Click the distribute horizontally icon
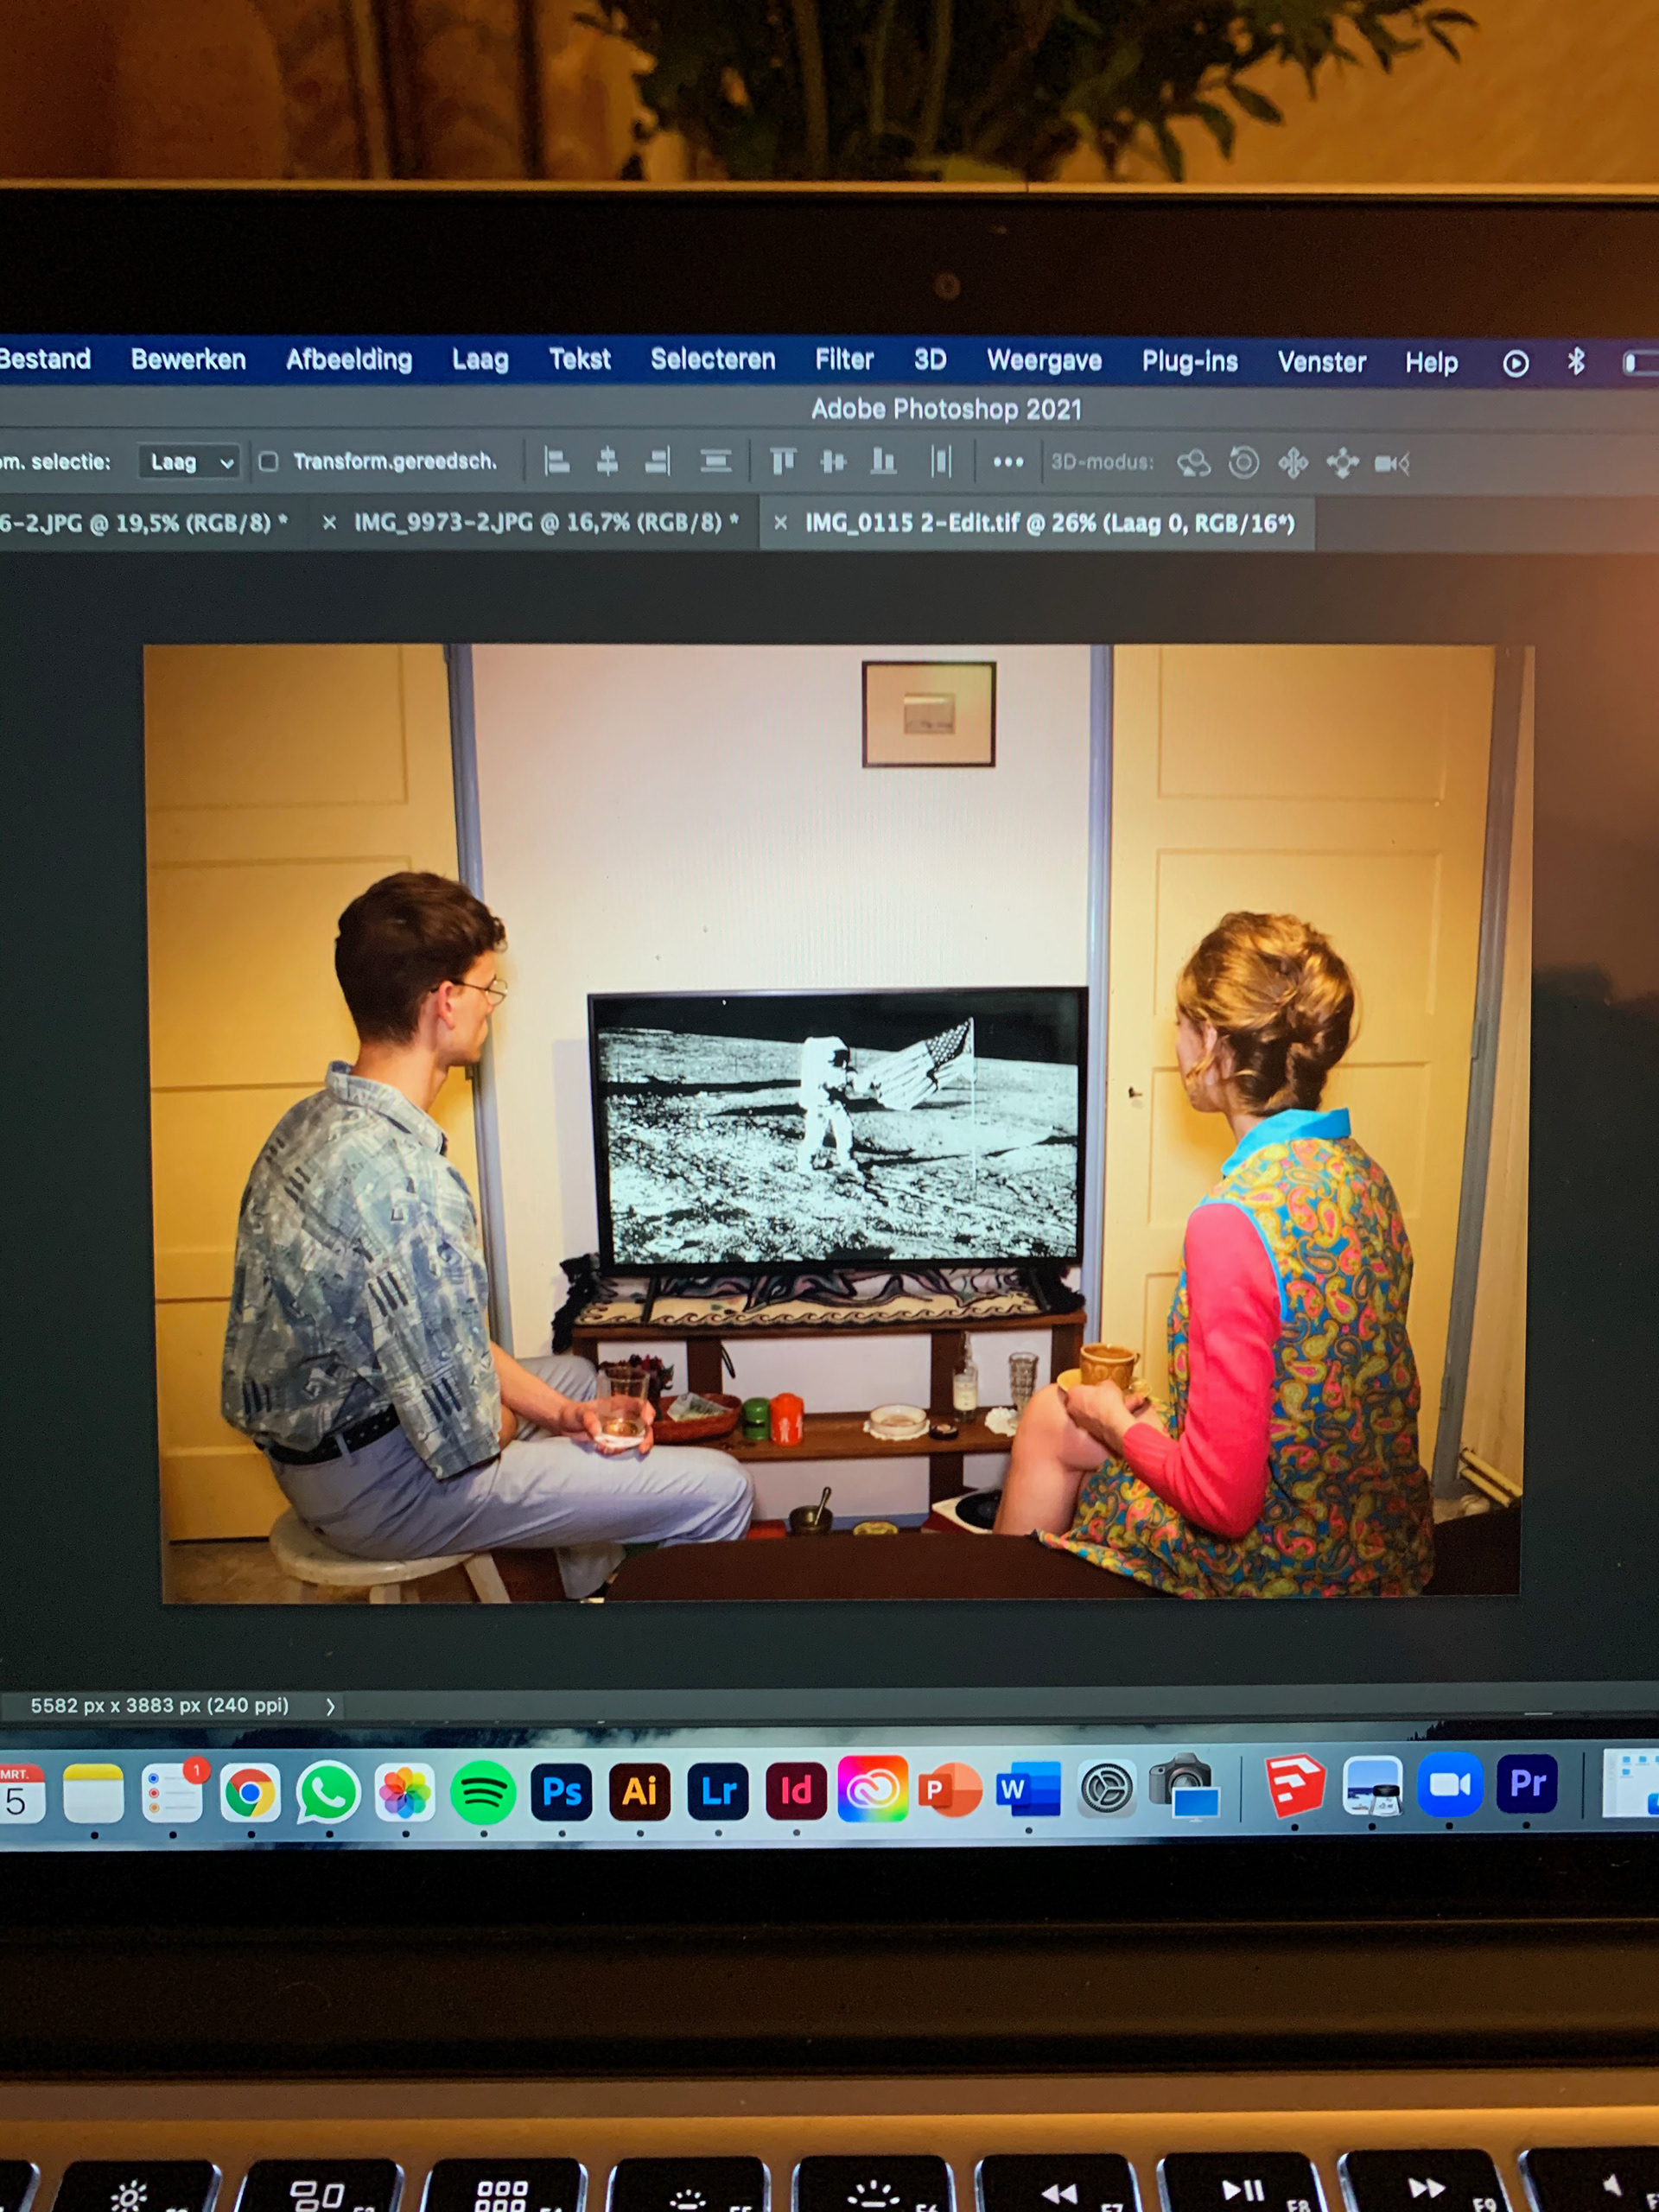 (x=941, y=461)
